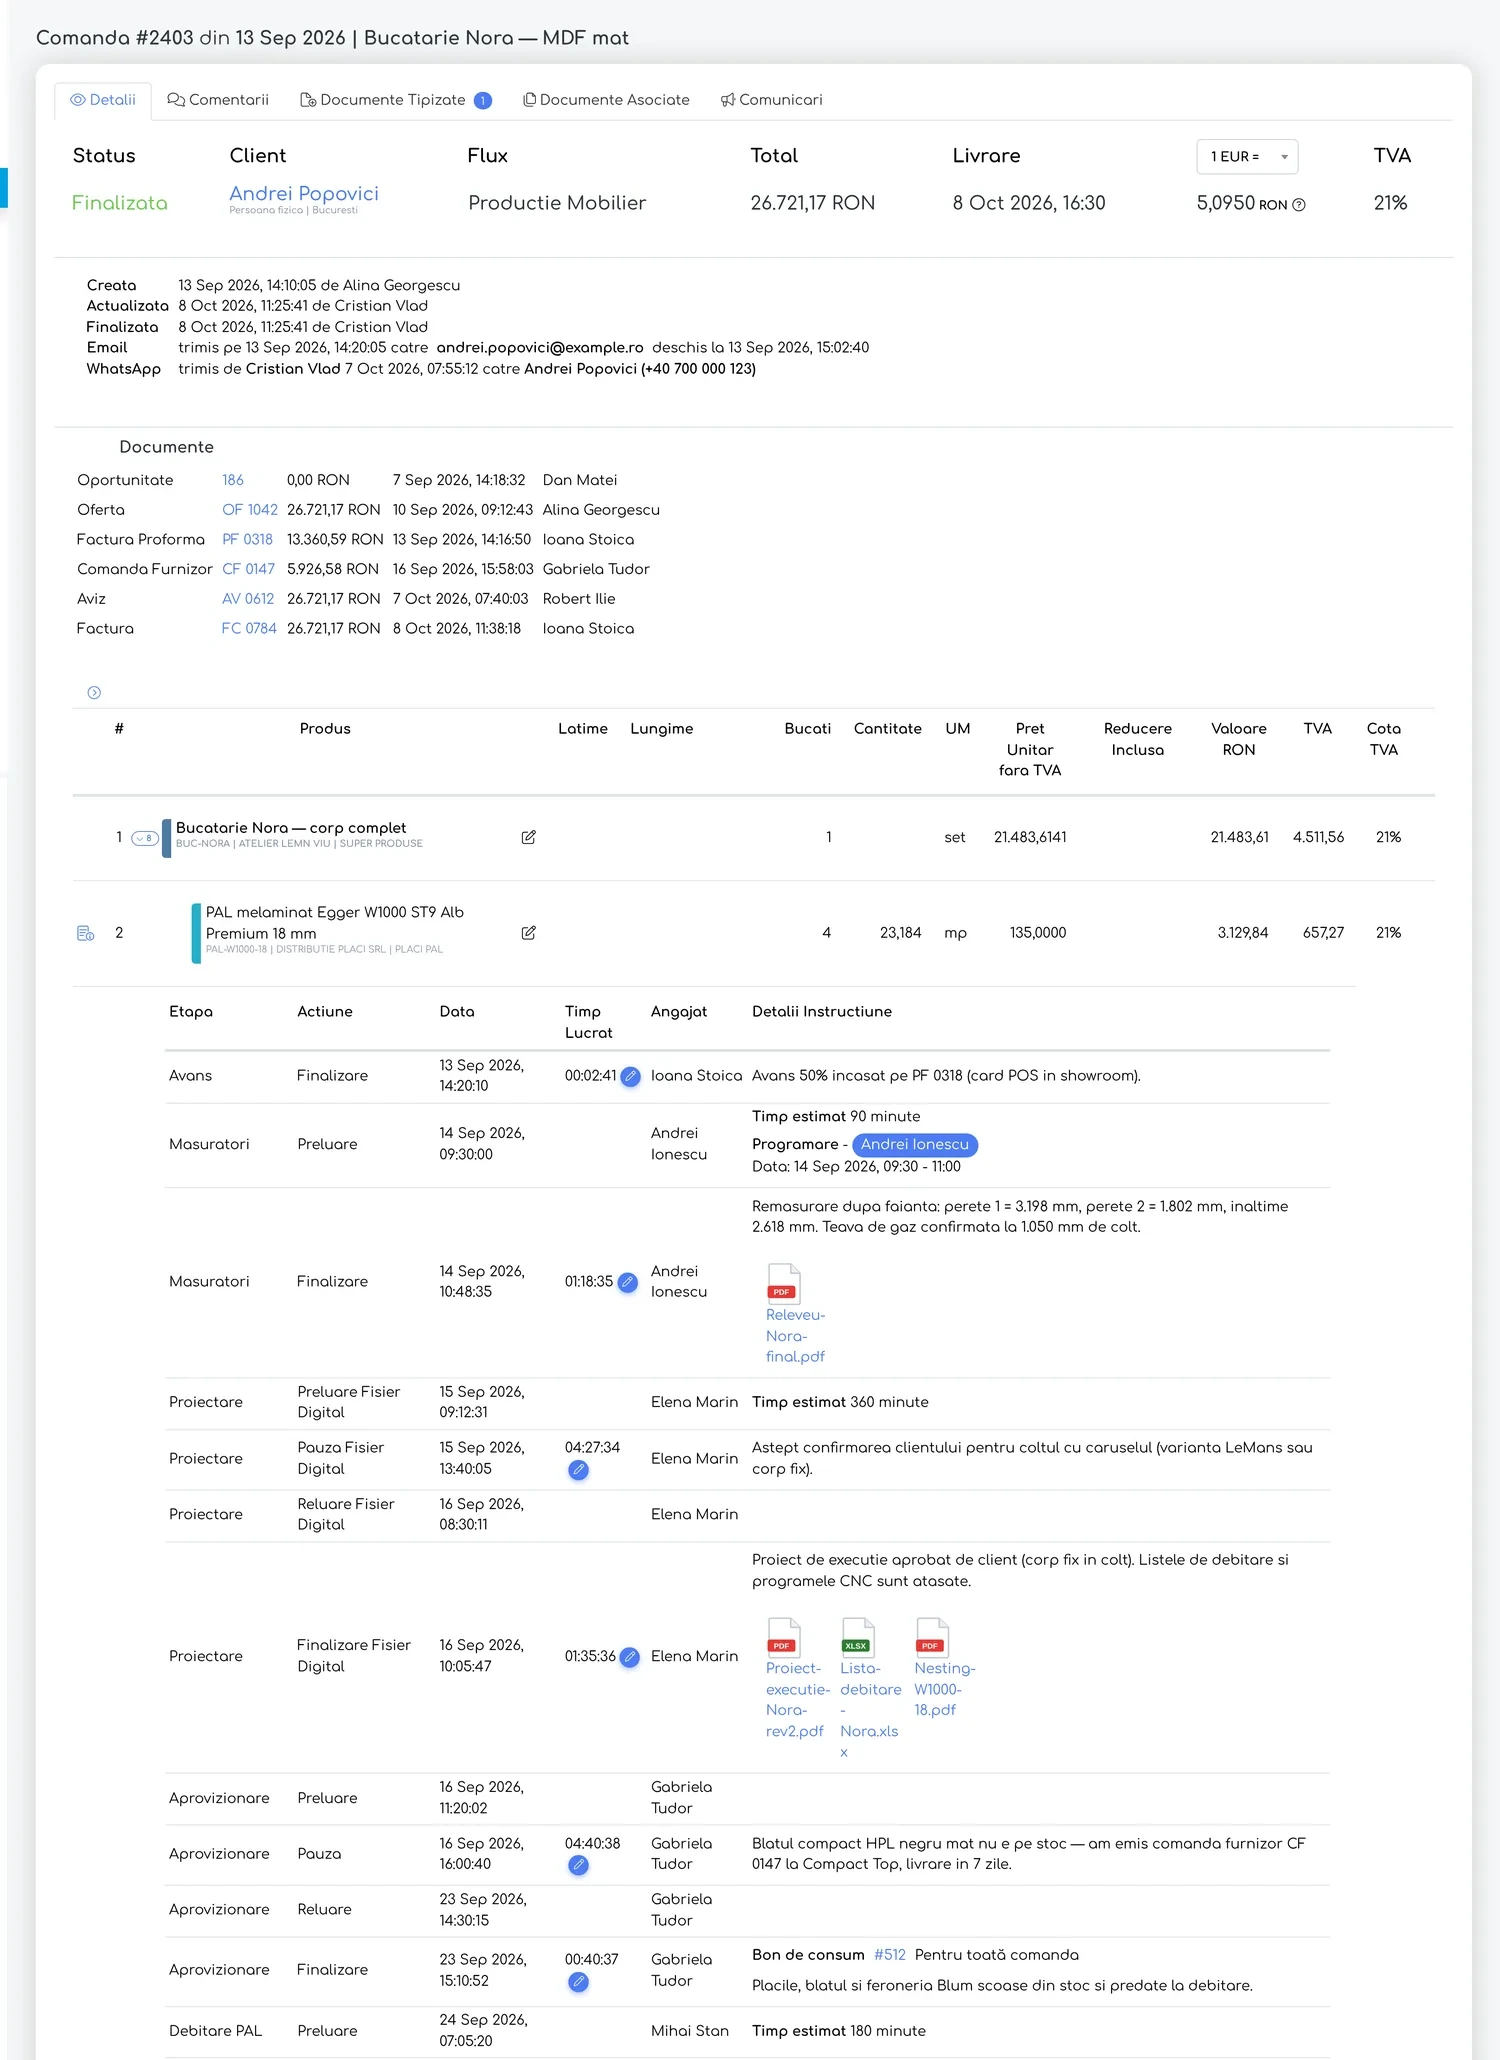Open the Documente Asociate tab
Image resolution: width=1500 pixels, height=2060 pixels.
pos(606,100)
